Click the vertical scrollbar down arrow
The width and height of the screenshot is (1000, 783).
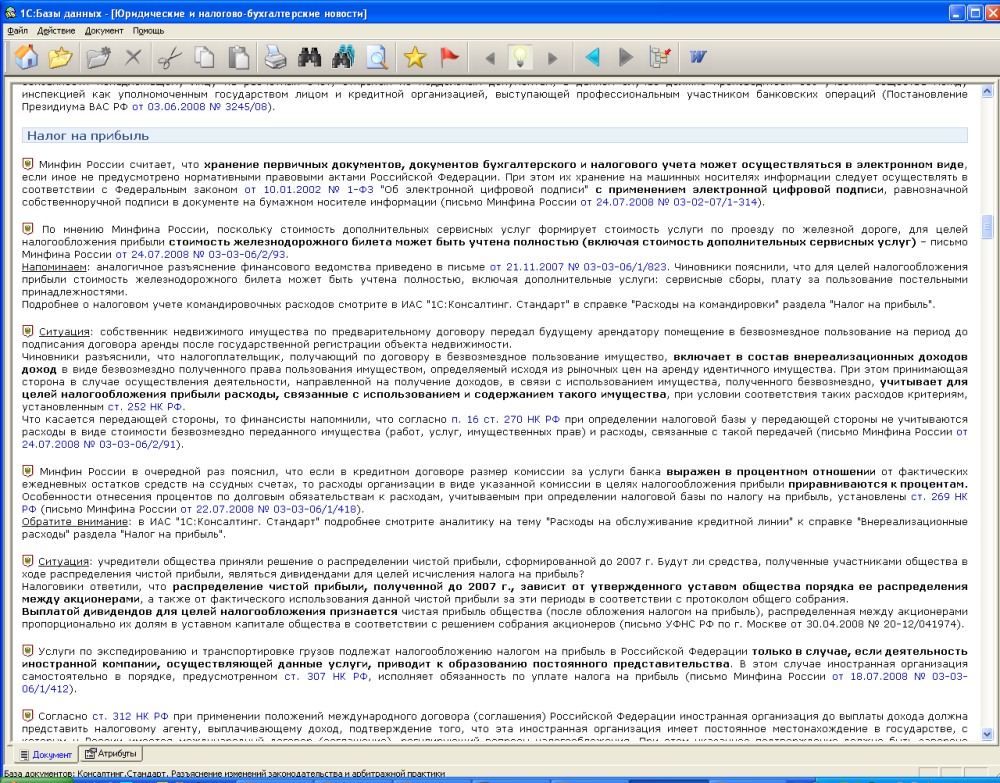[x=988, y=737]
